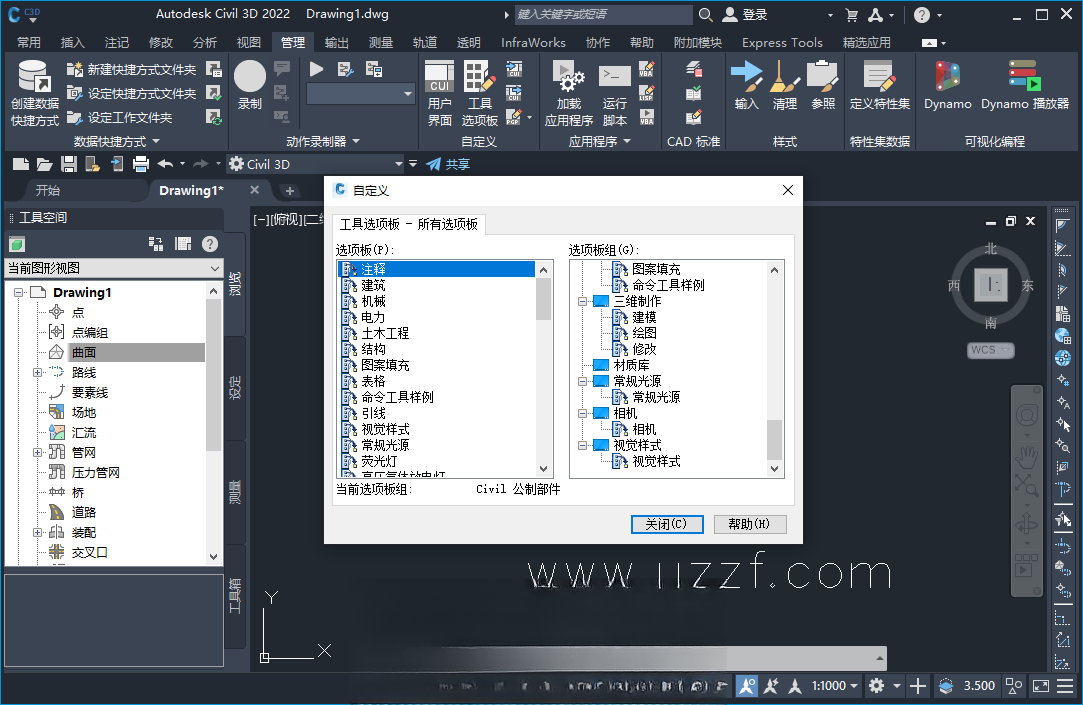Click the Undo arrow

(x=165, y=164)
